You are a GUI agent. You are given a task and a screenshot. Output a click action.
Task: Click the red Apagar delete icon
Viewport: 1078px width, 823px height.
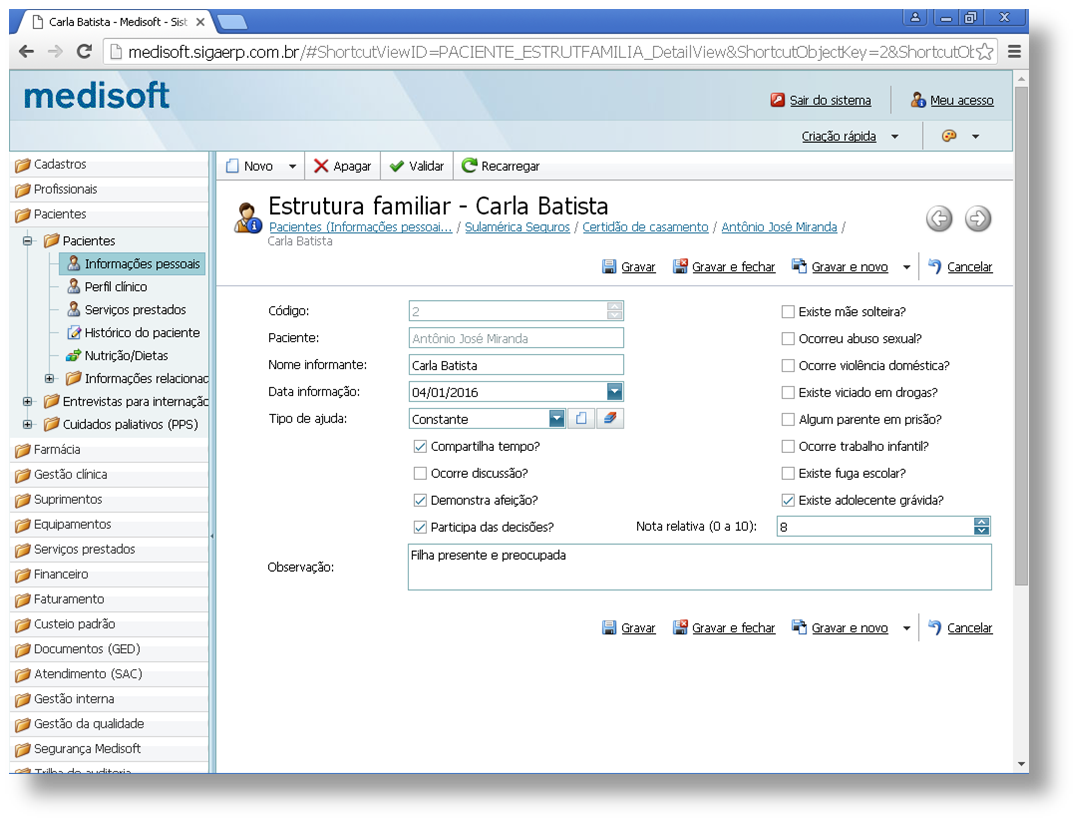coord(321,166)
